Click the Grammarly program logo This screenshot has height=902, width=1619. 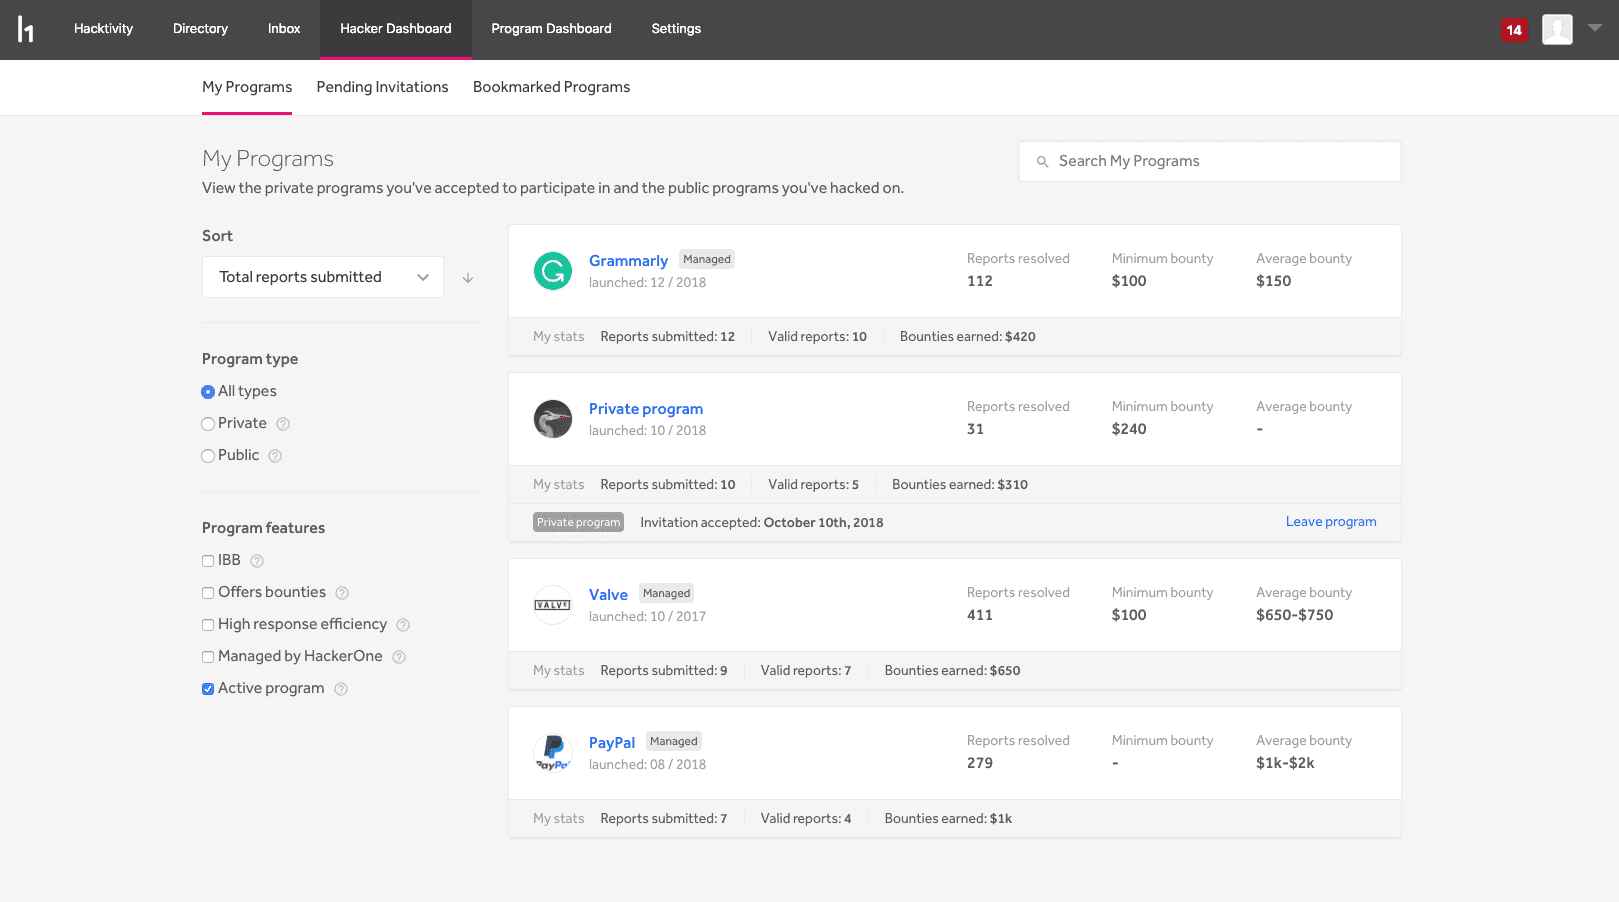552,271
